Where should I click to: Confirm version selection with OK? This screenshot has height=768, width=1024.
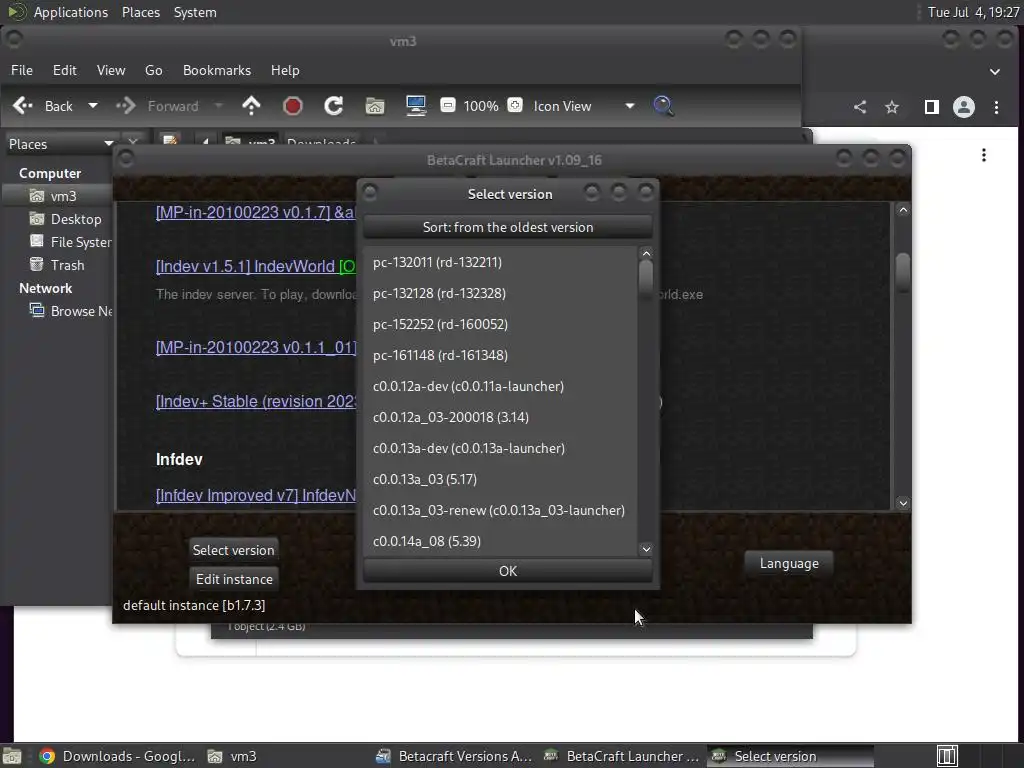click(507, 571)
